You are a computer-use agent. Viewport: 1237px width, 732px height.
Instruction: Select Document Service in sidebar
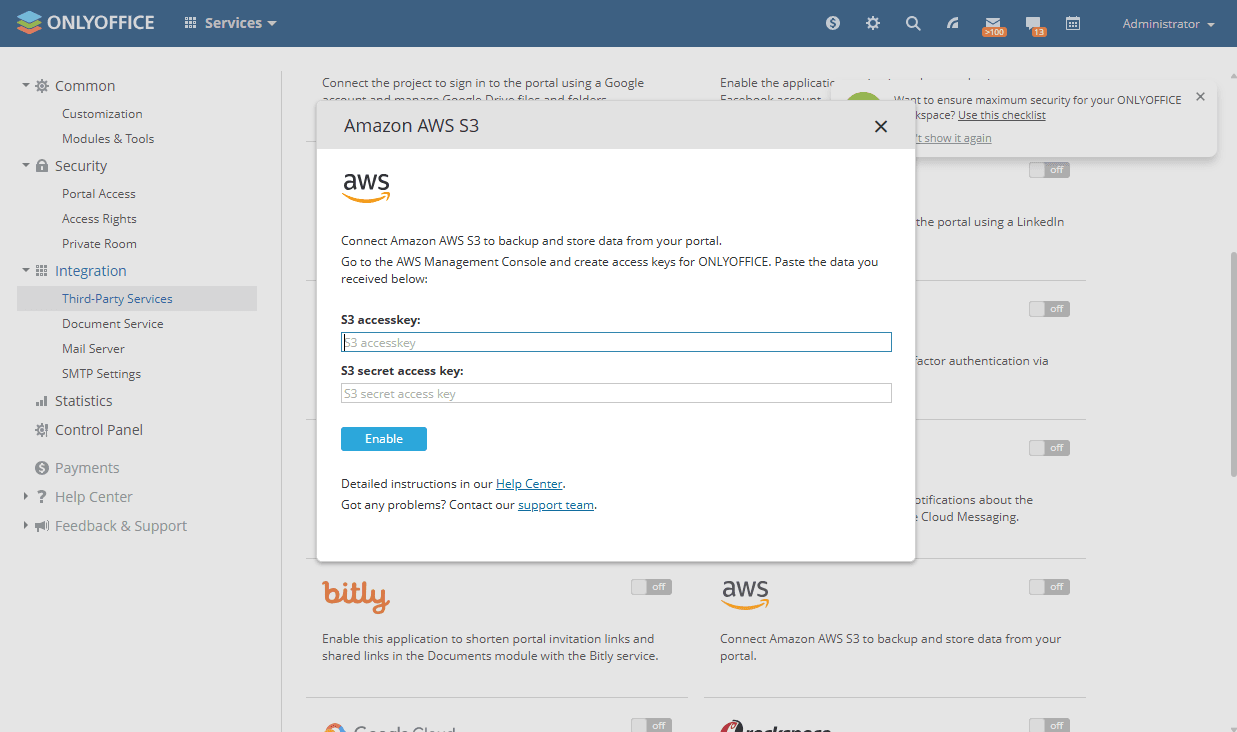pos(112,324)
